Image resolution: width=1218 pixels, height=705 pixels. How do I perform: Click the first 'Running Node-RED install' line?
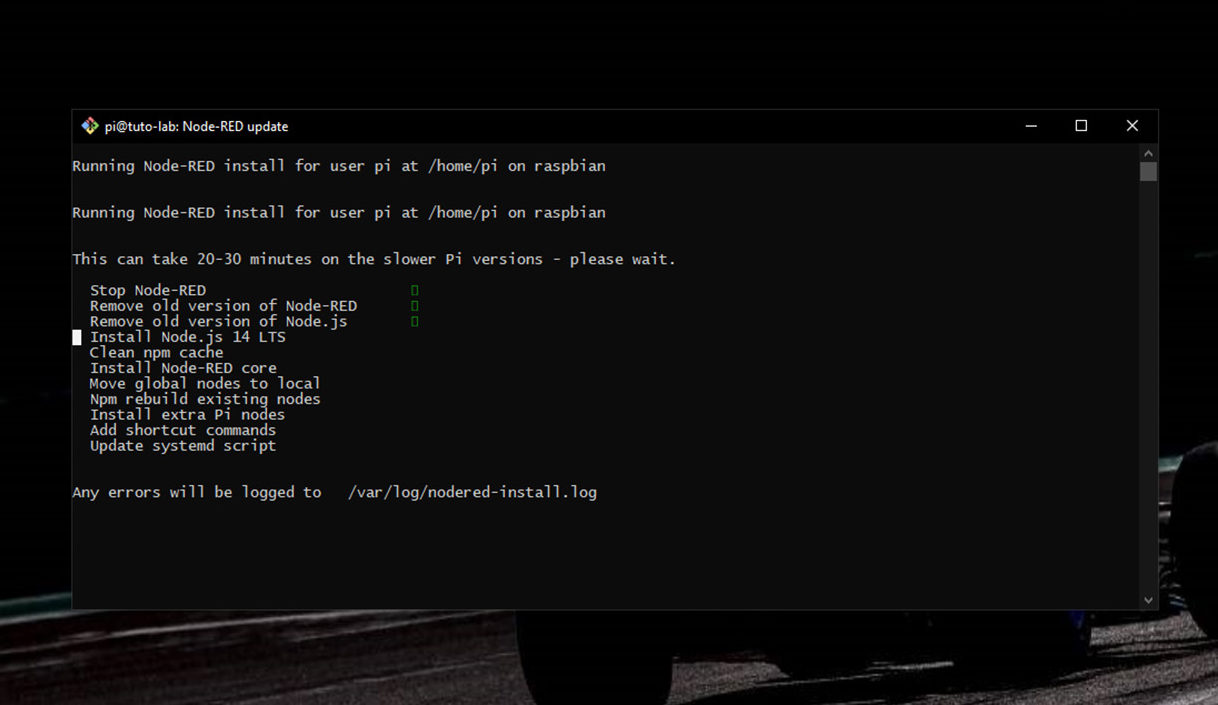(x=339, y=166)
